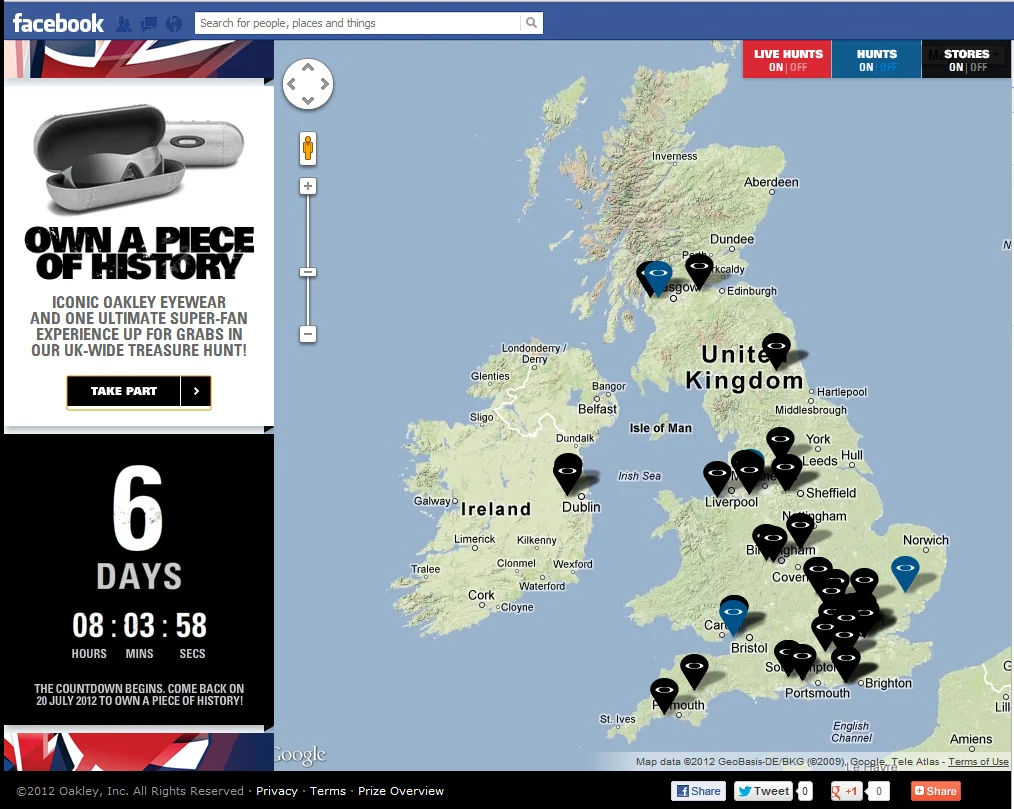This screenshot has height=809, width=1014.
Task: Open the Prize Overview link
Action: 401,791
